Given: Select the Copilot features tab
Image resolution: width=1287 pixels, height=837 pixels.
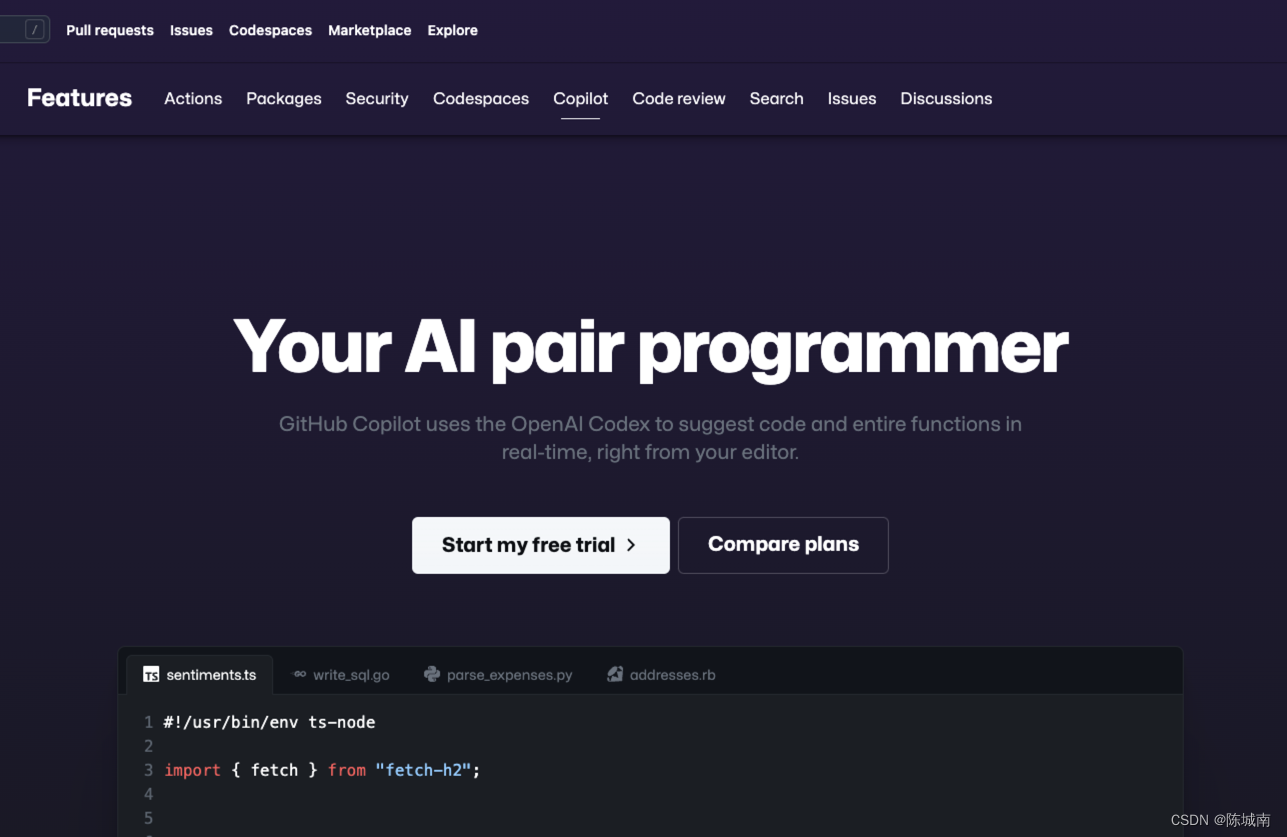Looking at the screenshot, I should point(581,98).
